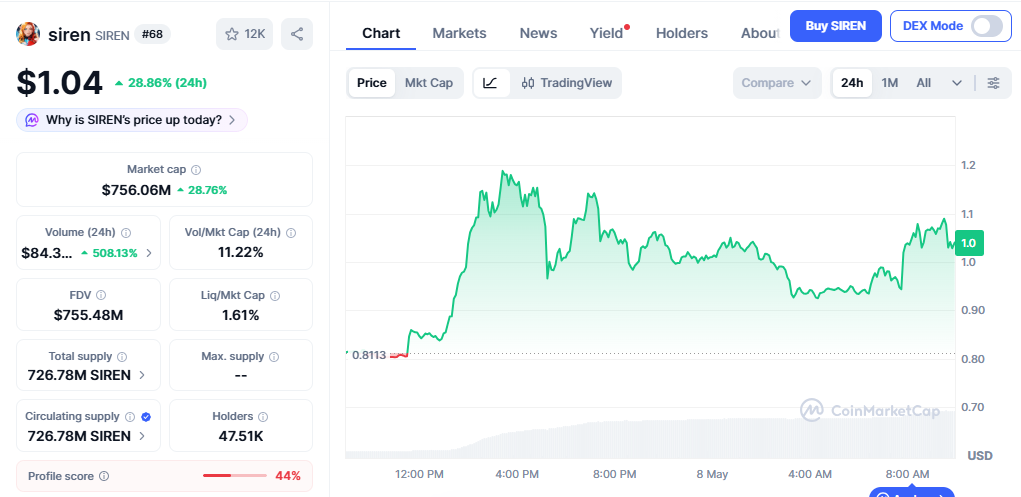Click the $1.04 price heading
The image size is (1021, 497).
click(59, 83)
